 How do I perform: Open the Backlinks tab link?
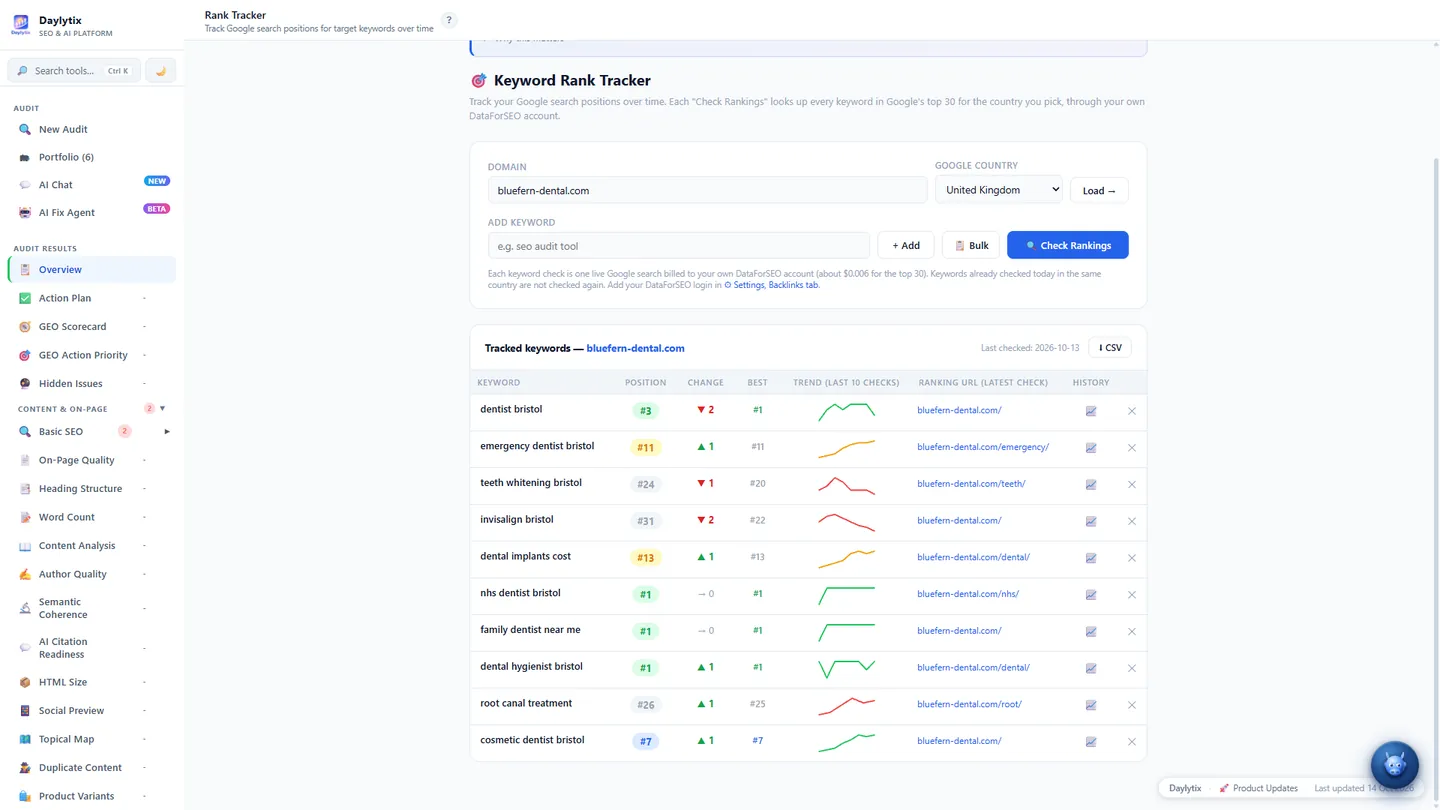point(793,285)
